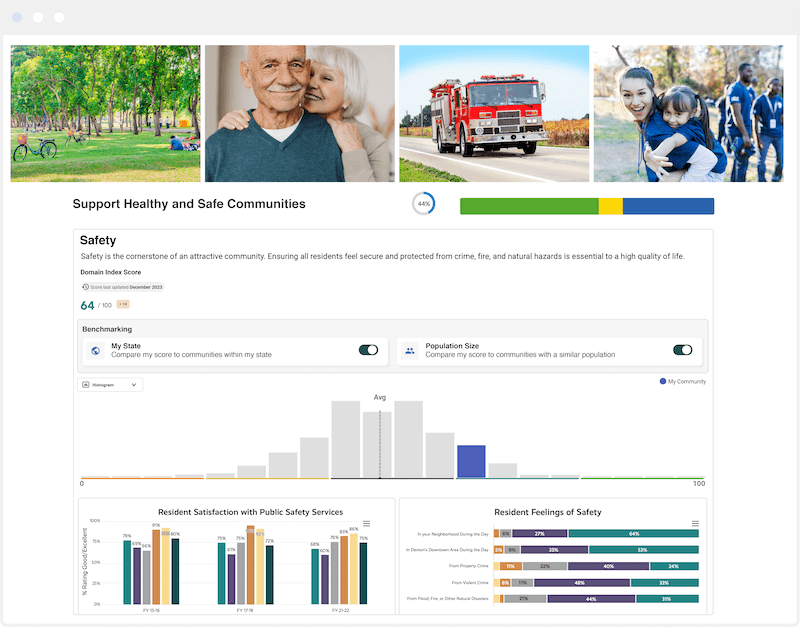Click the people icon beside Population Size

click(x=410, y=350)
